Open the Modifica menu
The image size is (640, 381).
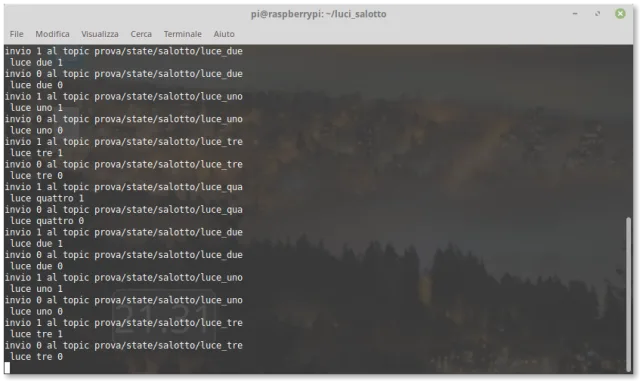tap(52, 34)
